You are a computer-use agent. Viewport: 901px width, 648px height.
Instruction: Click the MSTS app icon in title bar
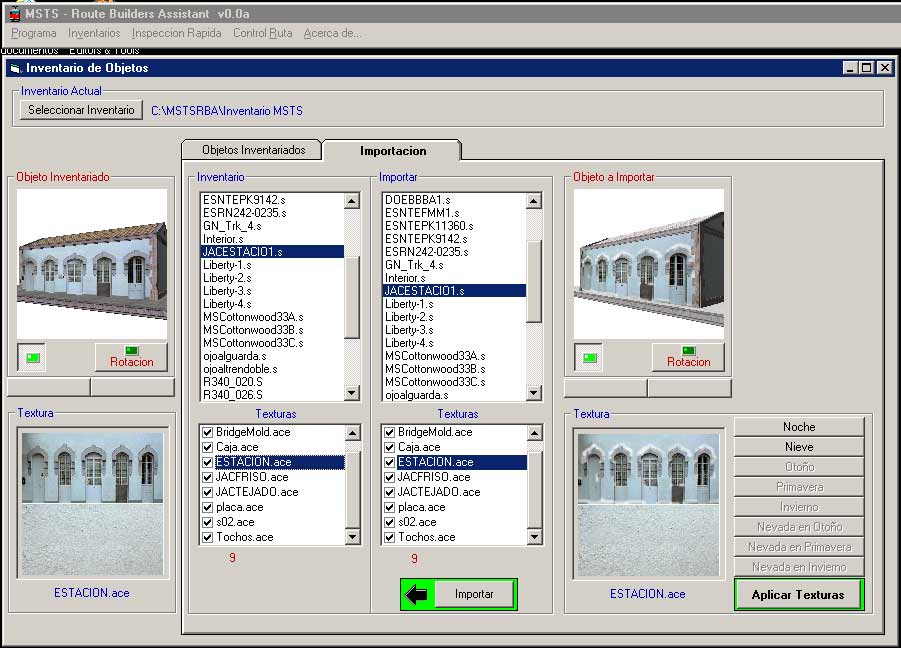pyautogui.click(x=13, y=12)
